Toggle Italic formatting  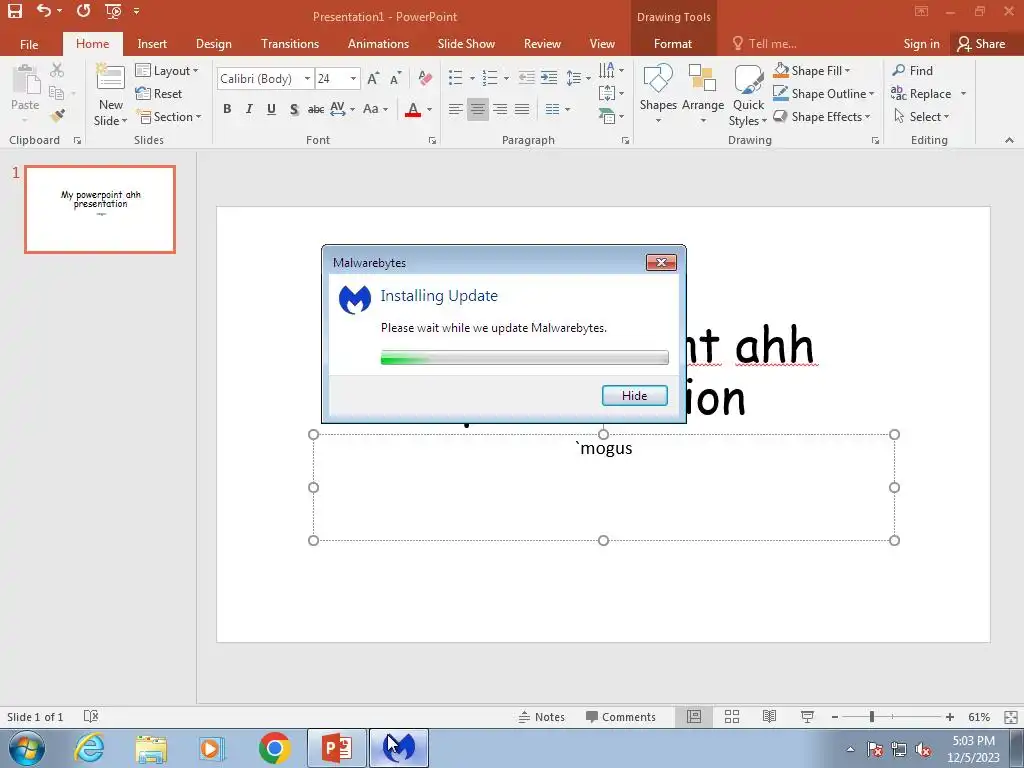(x=249, y=109)
